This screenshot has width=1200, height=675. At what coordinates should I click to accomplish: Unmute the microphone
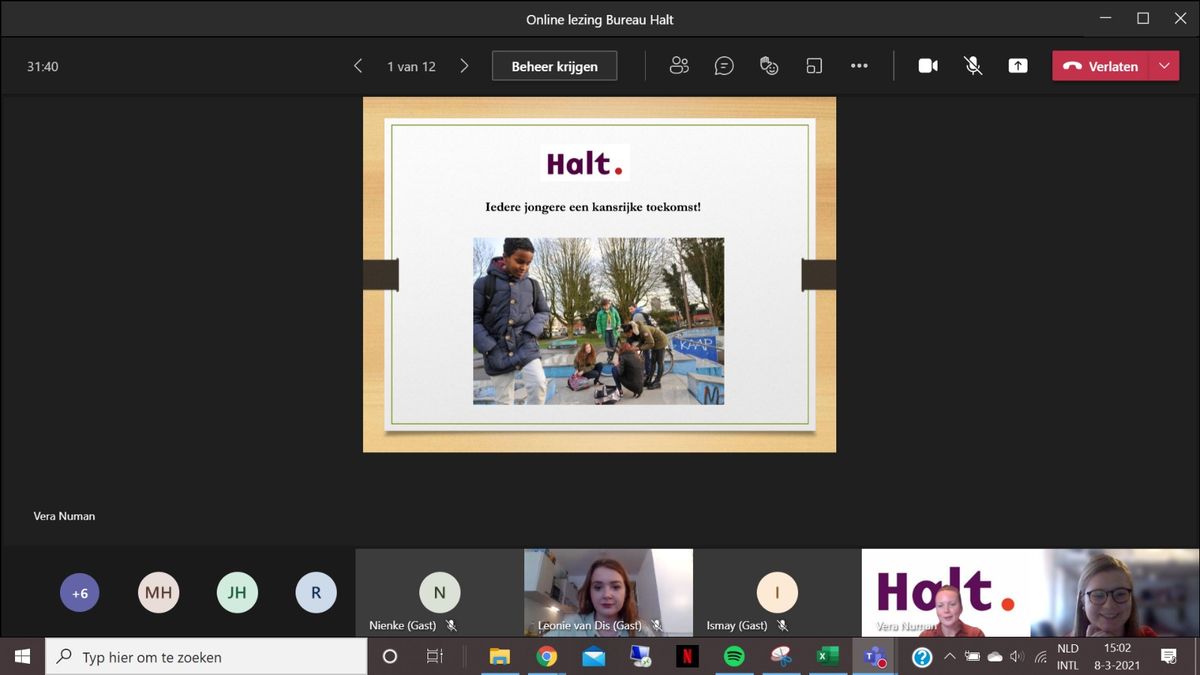click(972, 66)
